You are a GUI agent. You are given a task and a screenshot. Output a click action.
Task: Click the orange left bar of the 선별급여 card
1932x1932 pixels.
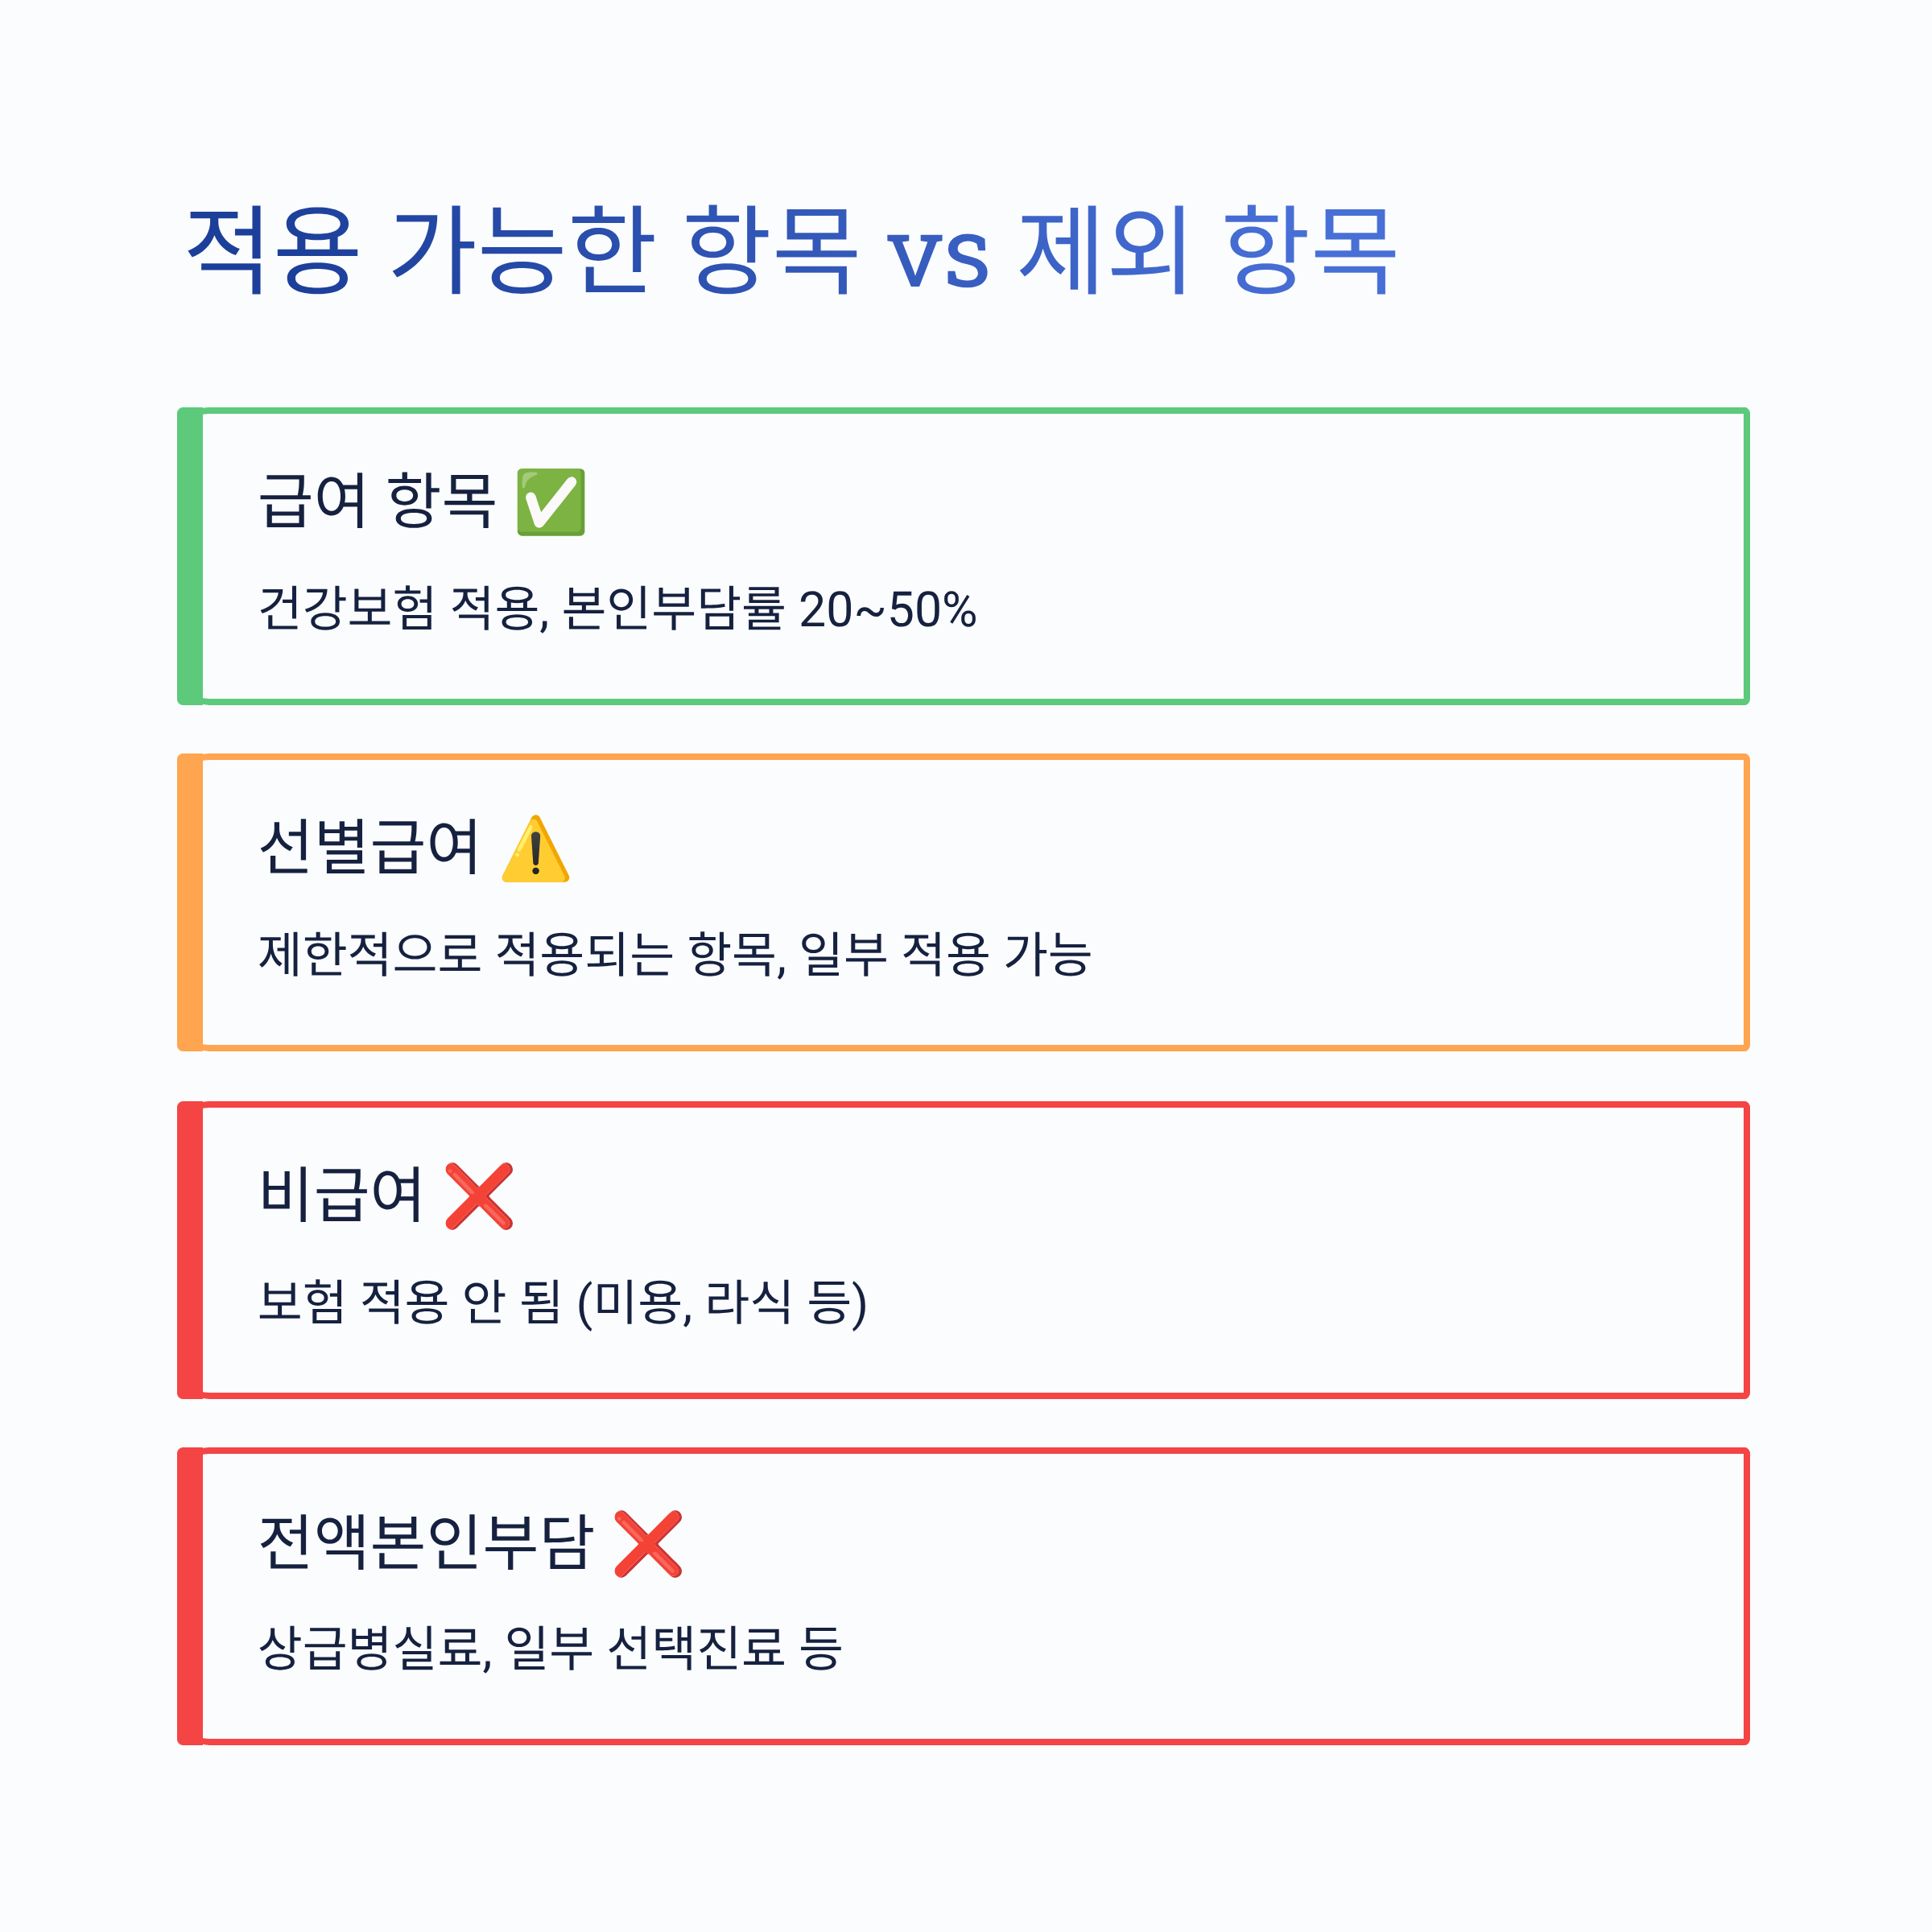click(190, 902)
